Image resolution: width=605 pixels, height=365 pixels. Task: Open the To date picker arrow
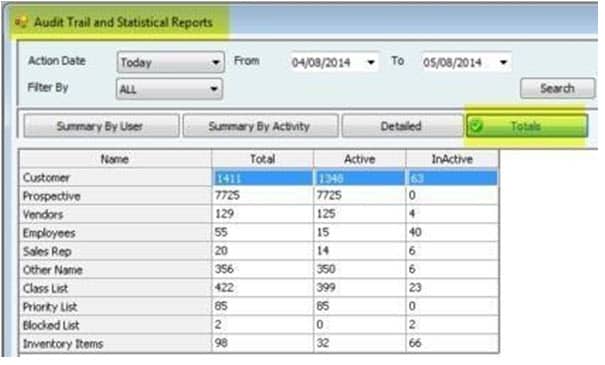pos(503,62)
